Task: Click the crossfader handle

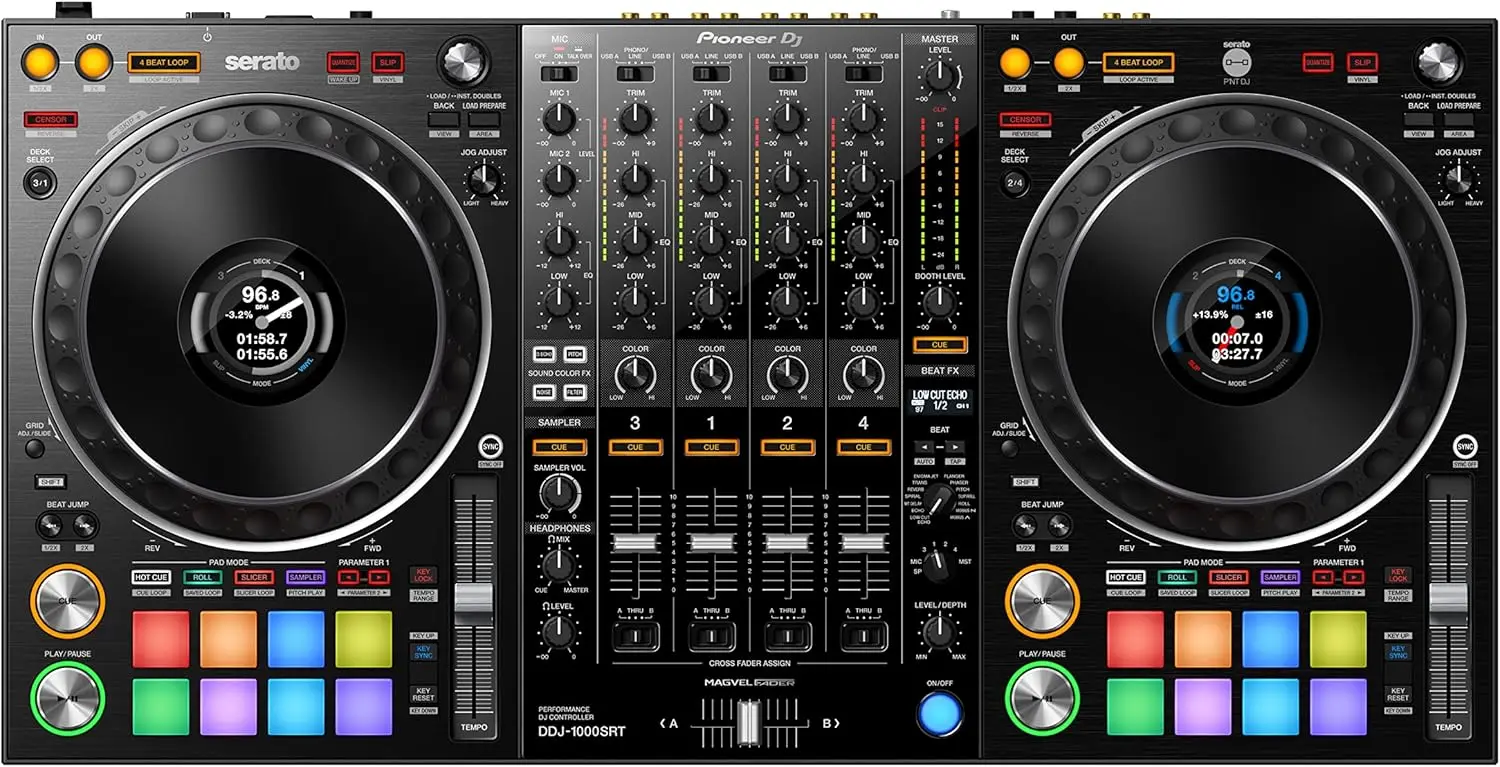Action: click(x=747, y=722)
